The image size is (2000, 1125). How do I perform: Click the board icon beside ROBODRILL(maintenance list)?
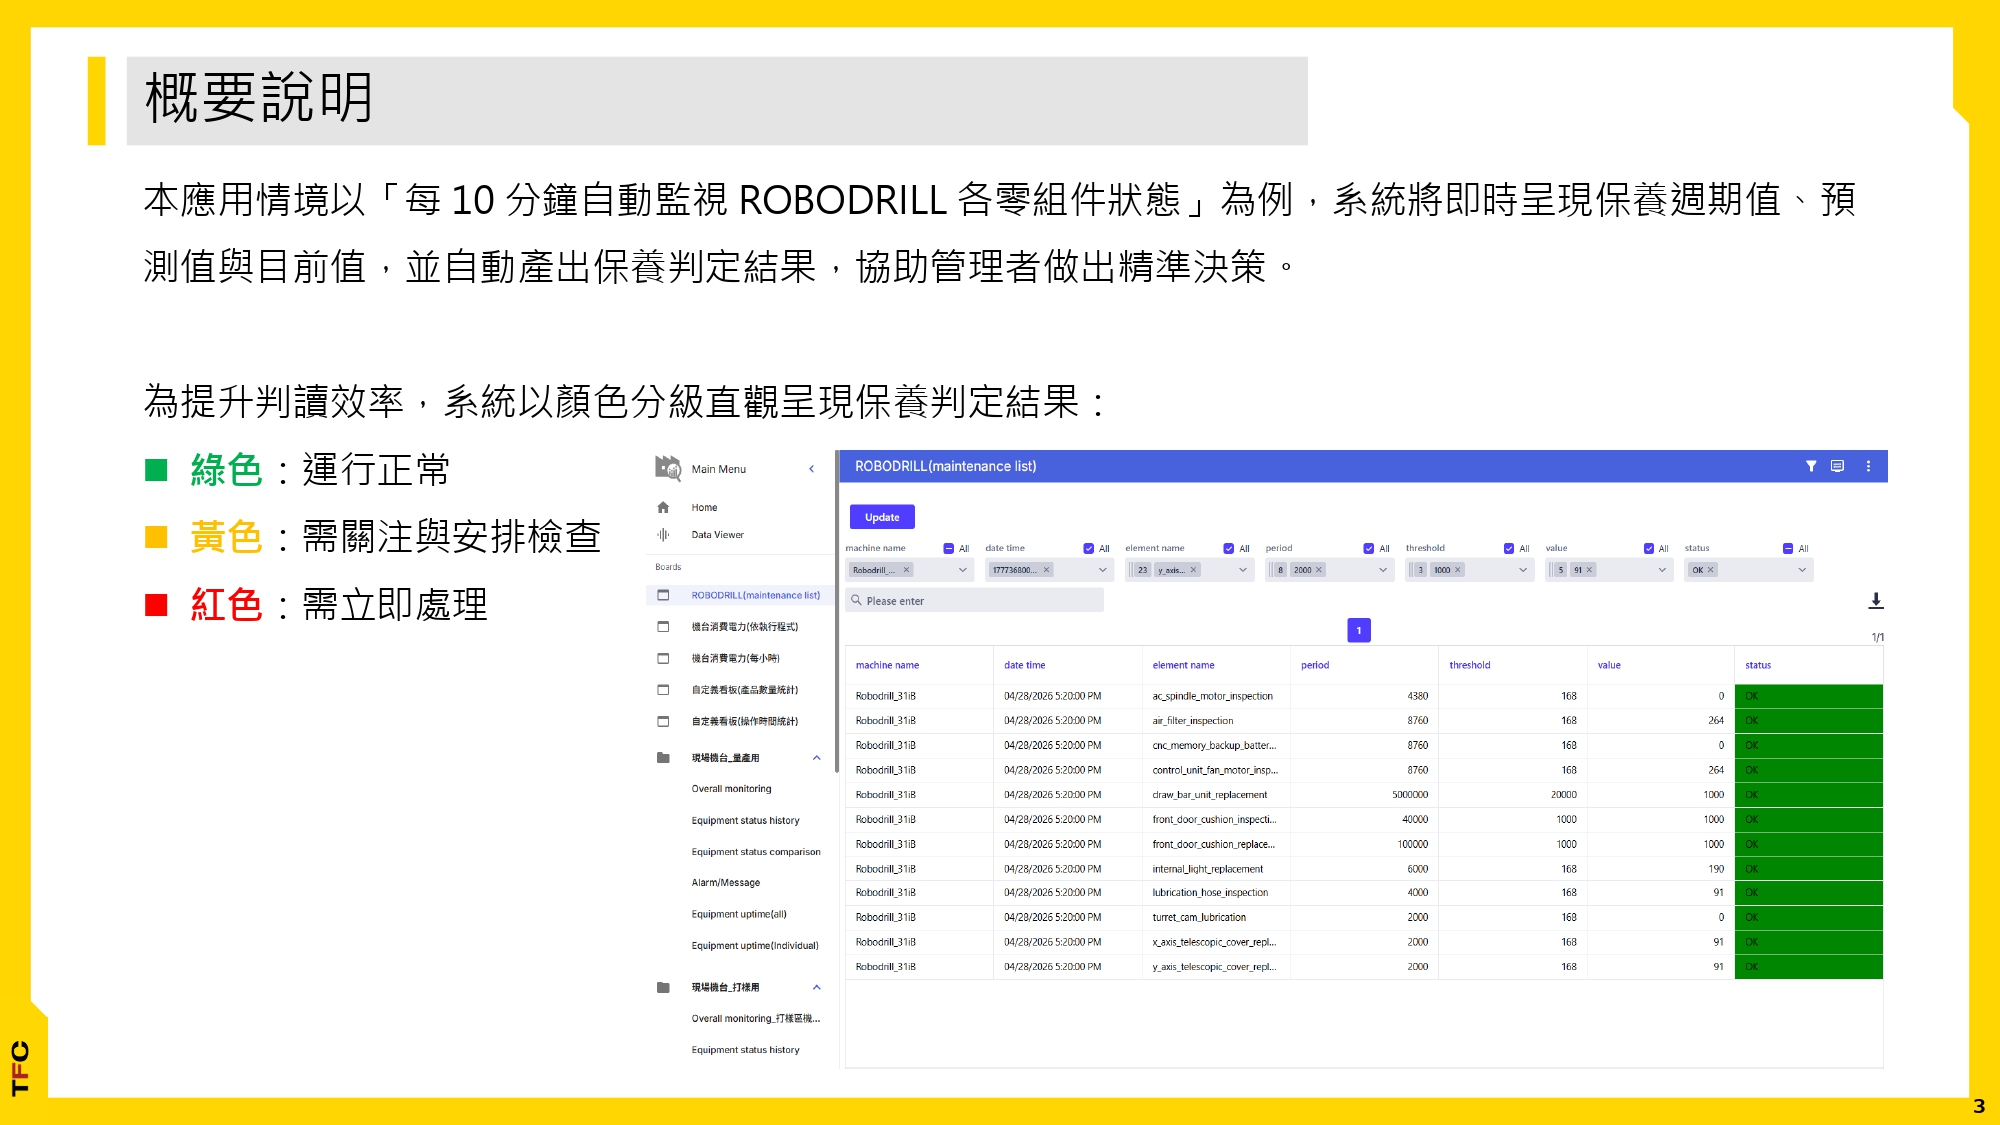pos(663,595)
